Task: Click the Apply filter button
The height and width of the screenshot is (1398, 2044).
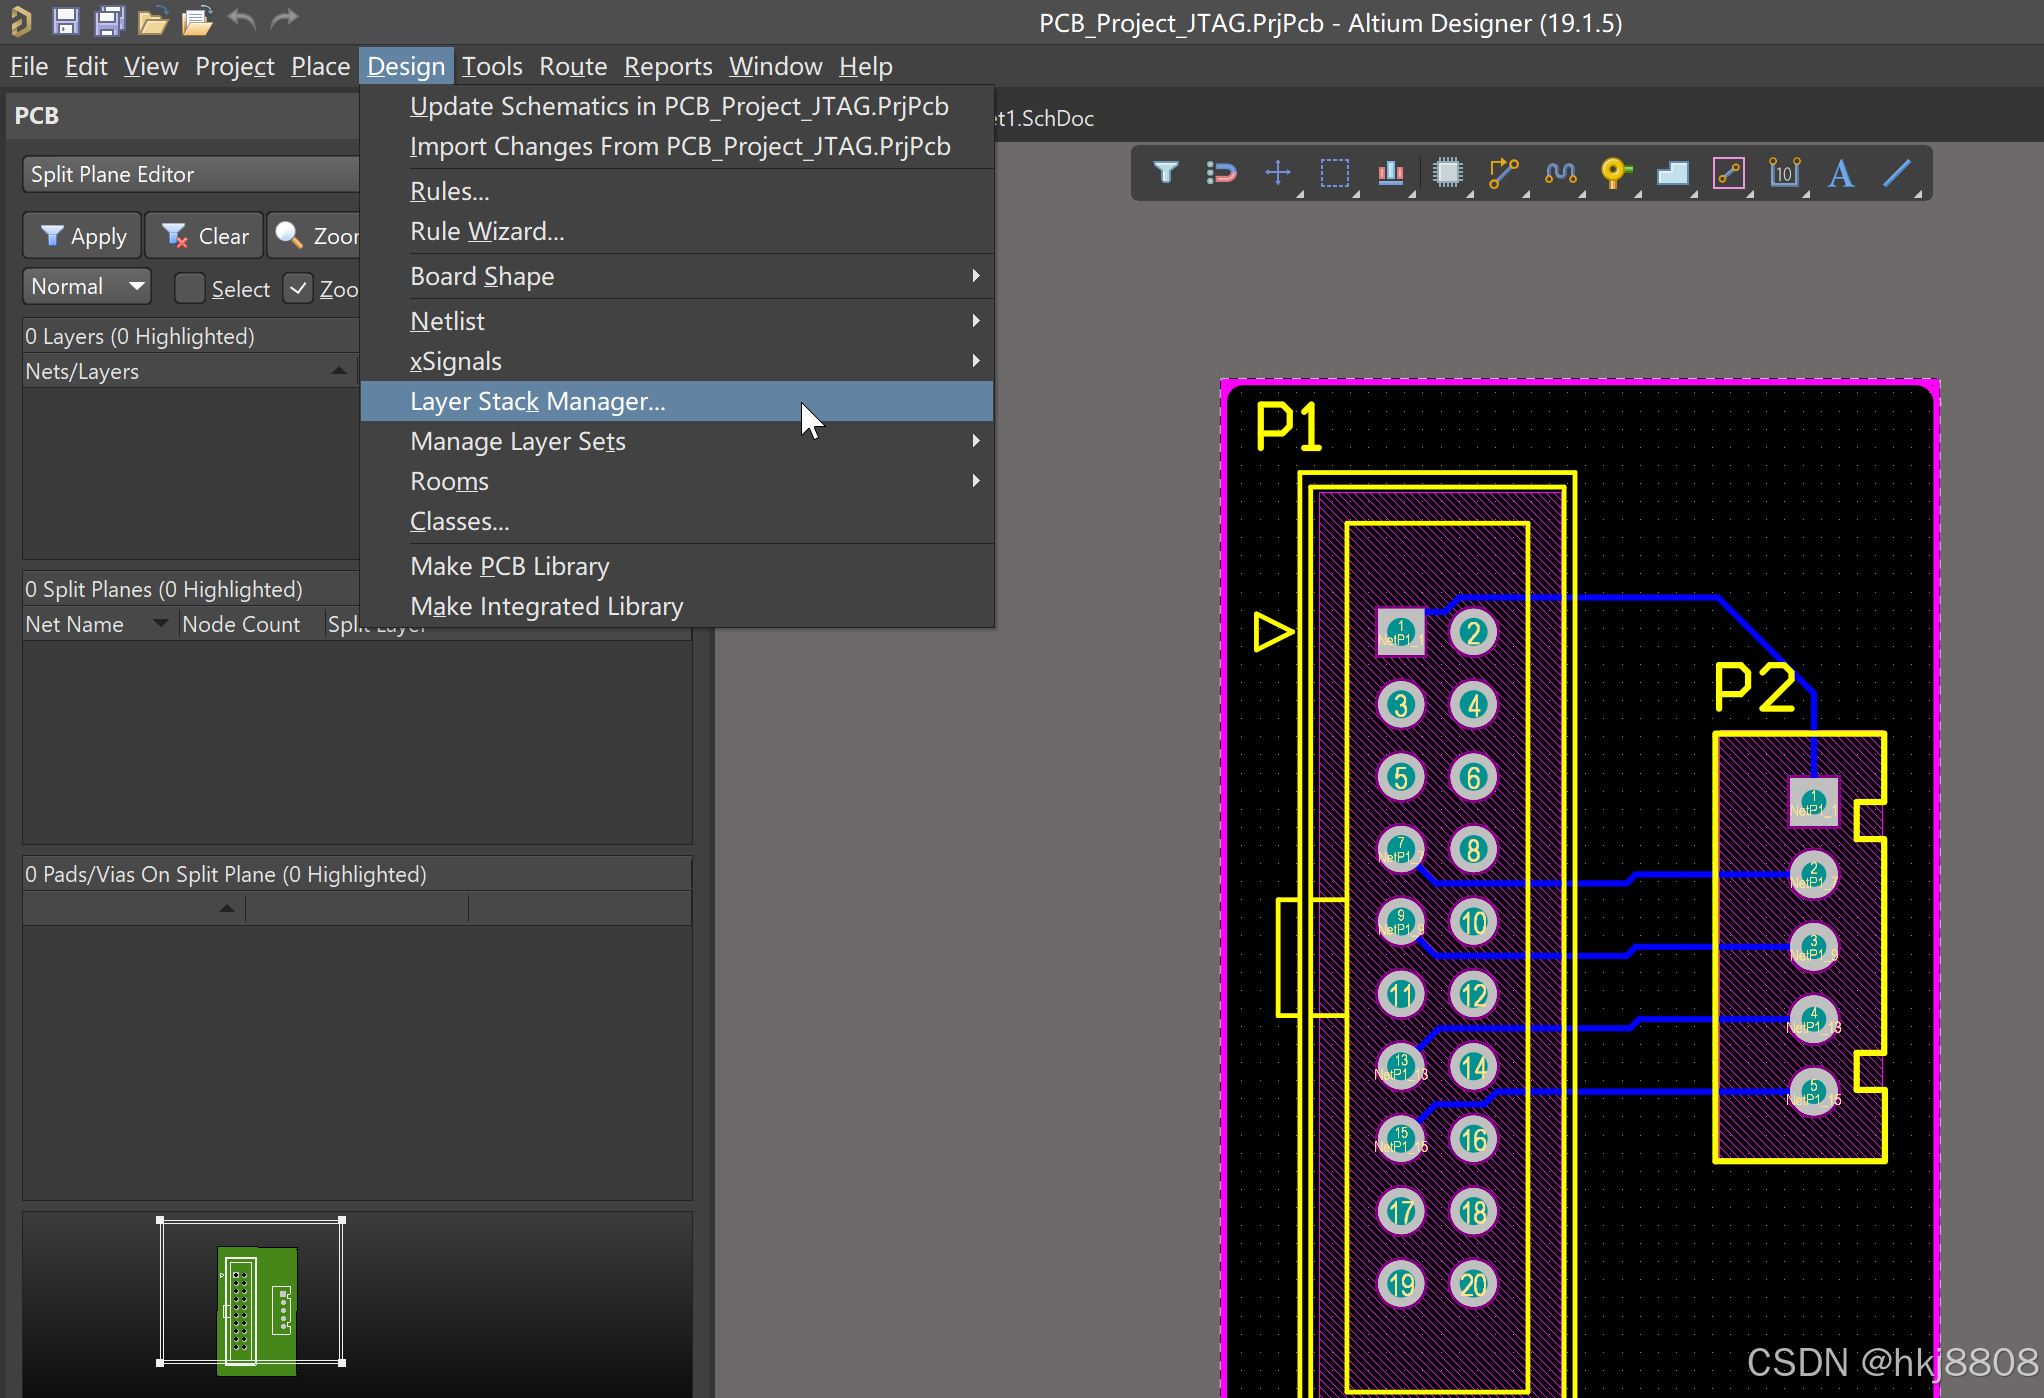Action: coord(84,236)
